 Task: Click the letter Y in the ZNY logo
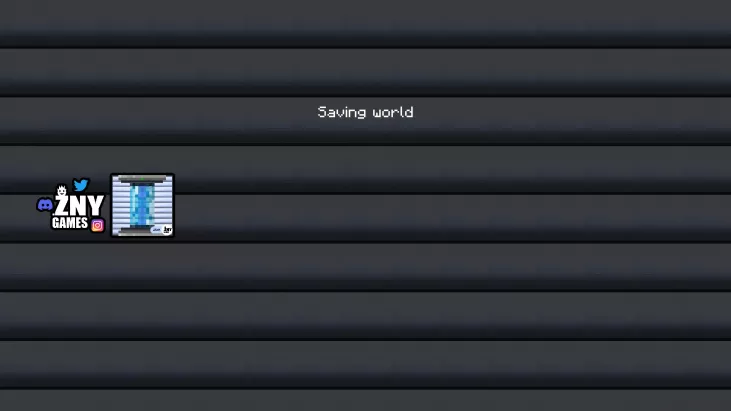point(96,206)
